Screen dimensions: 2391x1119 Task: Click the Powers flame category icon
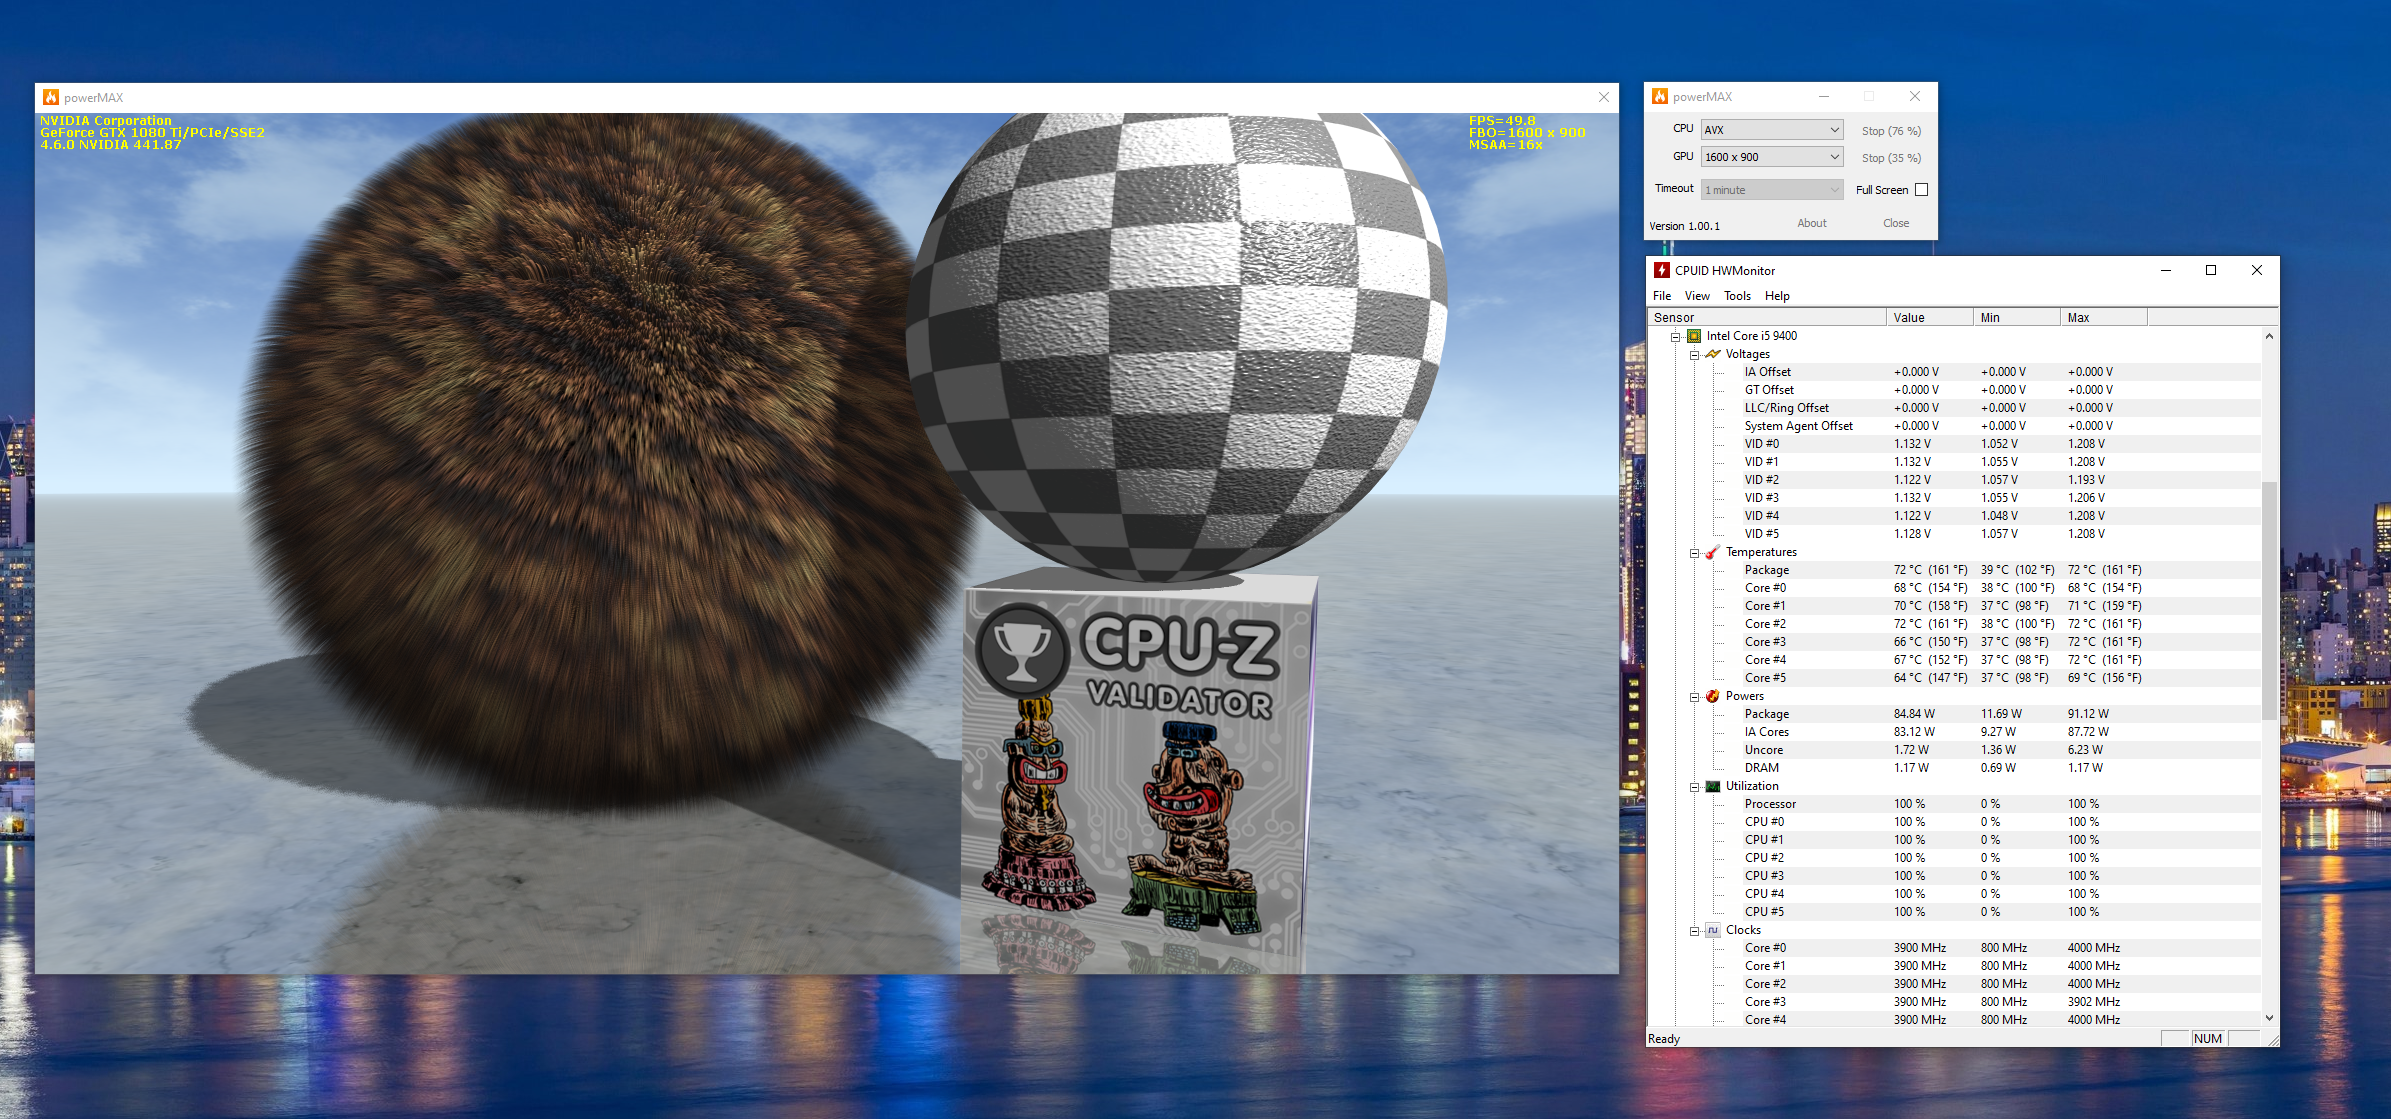tap(1713, 696)
